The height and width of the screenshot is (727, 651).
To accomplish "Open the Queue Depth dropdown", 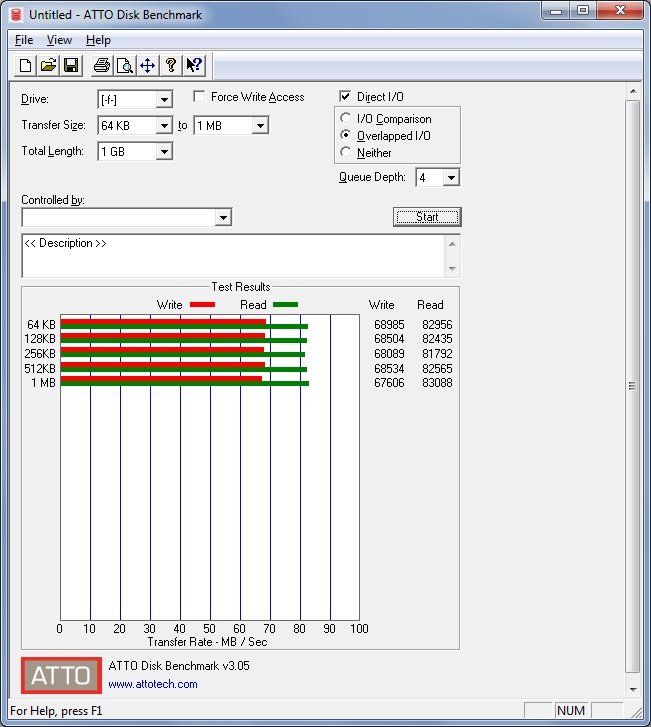I will tap(451, 178).
